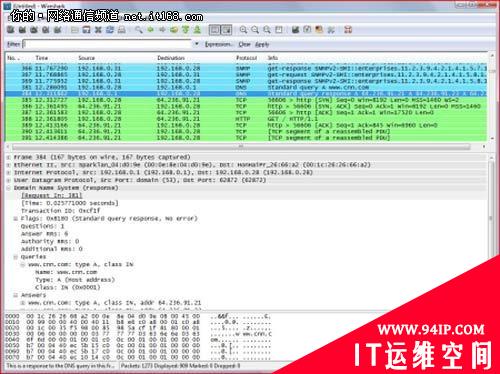This screenshot has height=374, width=500.
Task: Zoom out the packet text
Action: (x=255, y=30)
